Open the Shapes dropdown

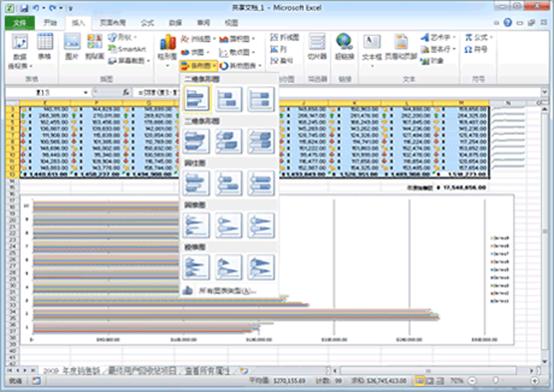(123, 37)
